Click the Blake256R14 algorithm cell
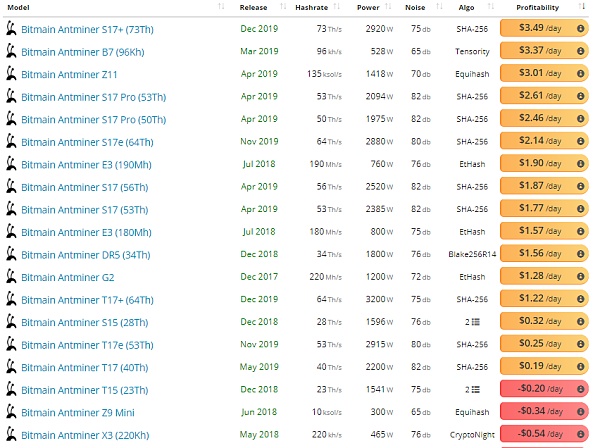Screen dimensions: 600x448 [472, 254]
